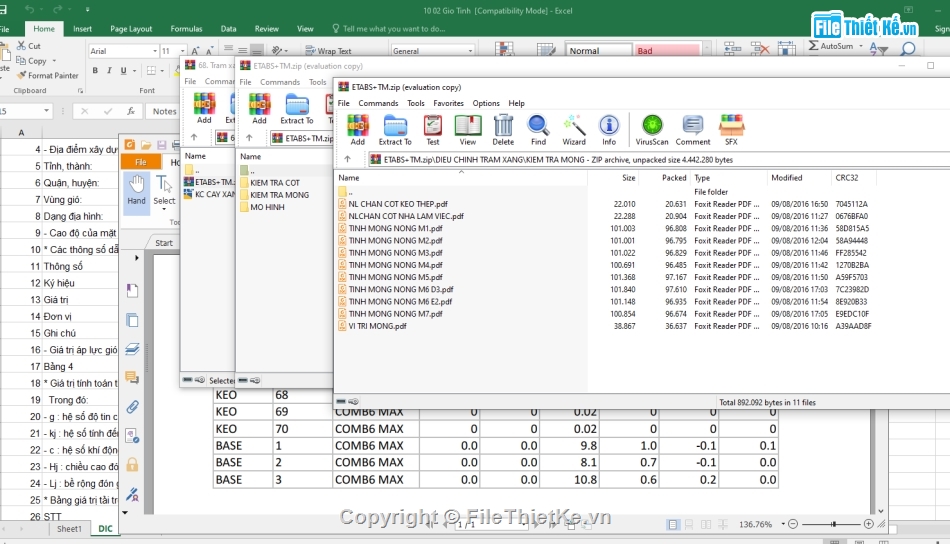Click the WinRAR archive path address bar
This screenshot has width=950, height=544.
pyautogui.click(x=658, y=159)
